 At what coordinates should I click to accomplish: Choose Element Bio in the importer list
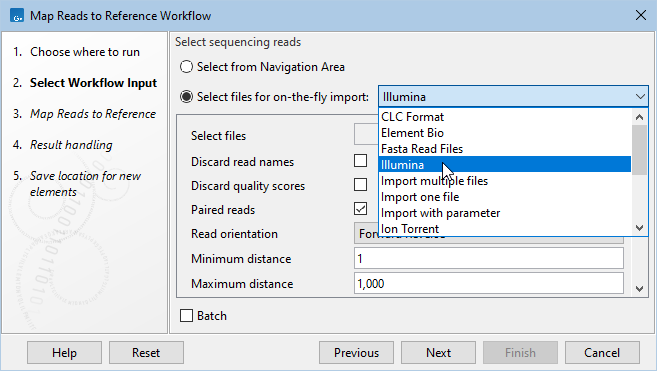505,133
